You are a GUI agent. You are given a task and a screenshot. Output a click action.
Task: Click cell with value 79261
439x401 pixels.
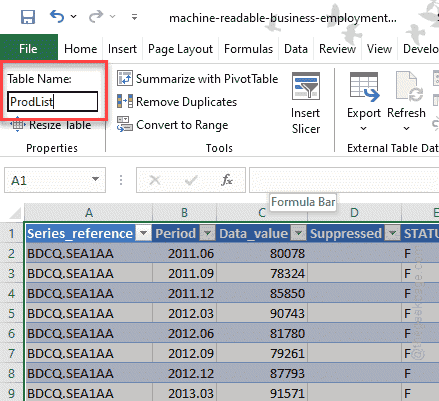262,353
